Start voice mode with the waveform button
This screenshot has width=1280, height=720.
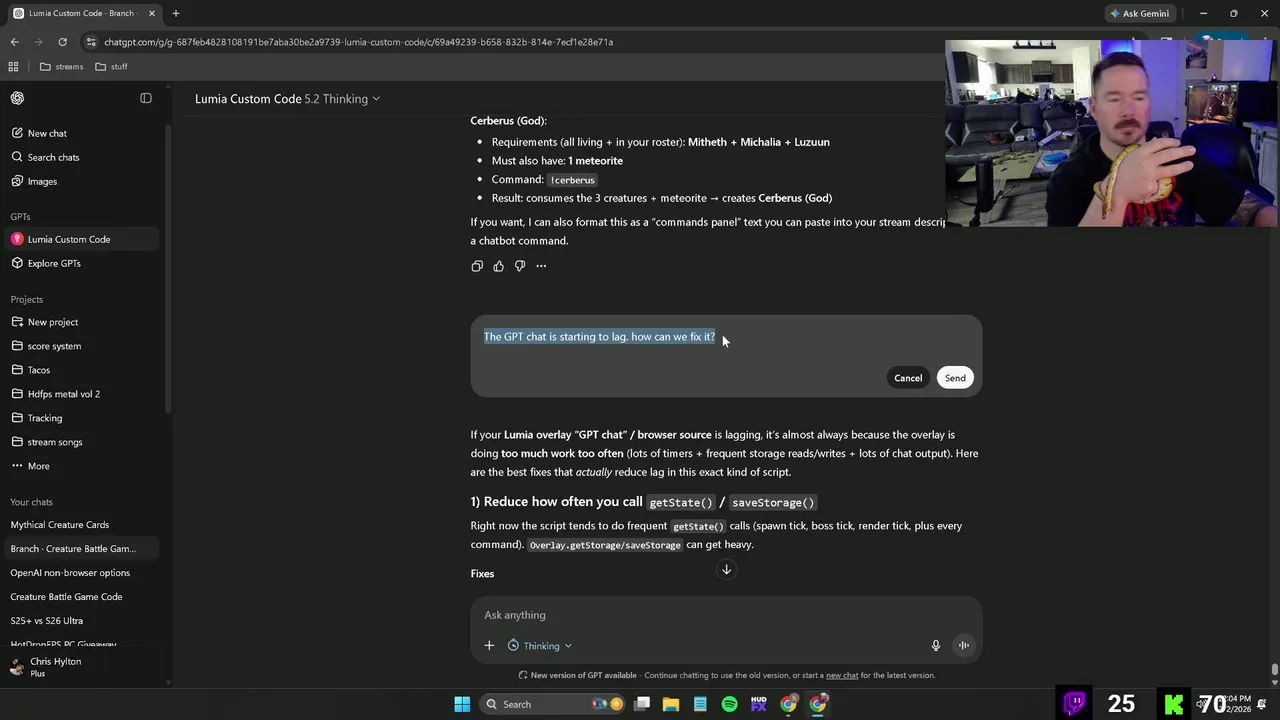coord(964,646)
